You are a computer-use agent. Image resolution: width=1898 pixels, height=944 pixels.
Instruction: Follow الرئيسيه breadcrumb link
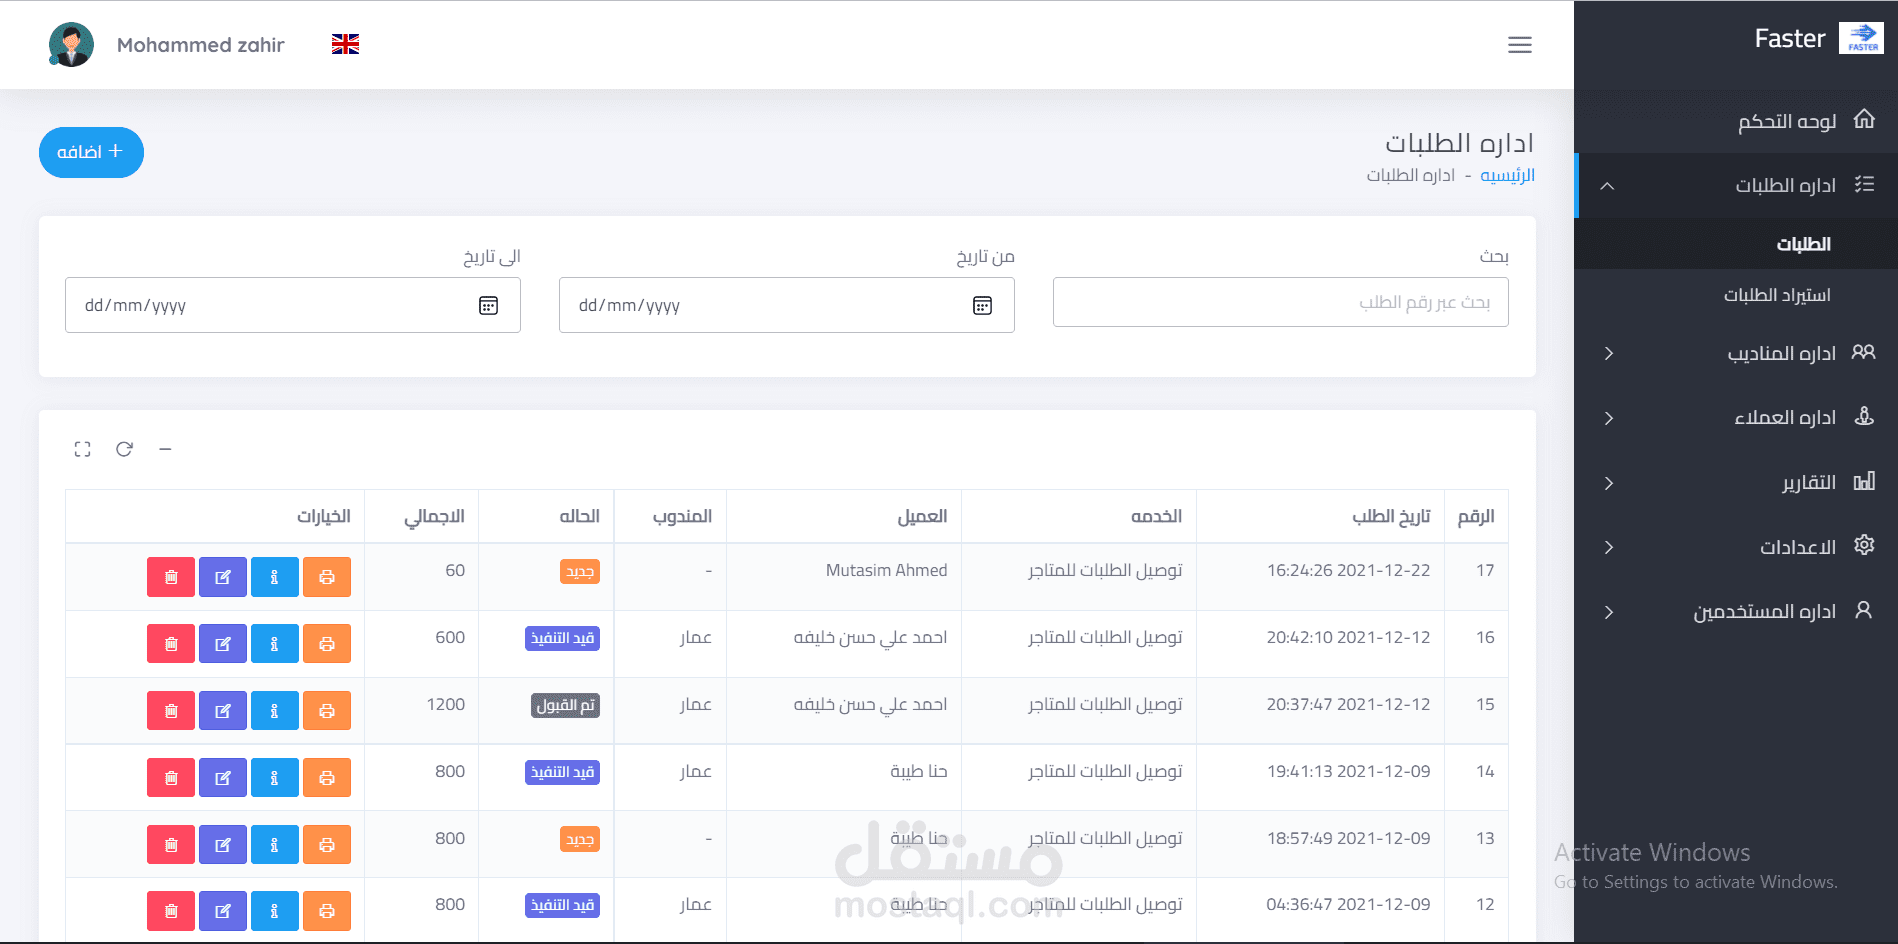tap(1507, 175)
